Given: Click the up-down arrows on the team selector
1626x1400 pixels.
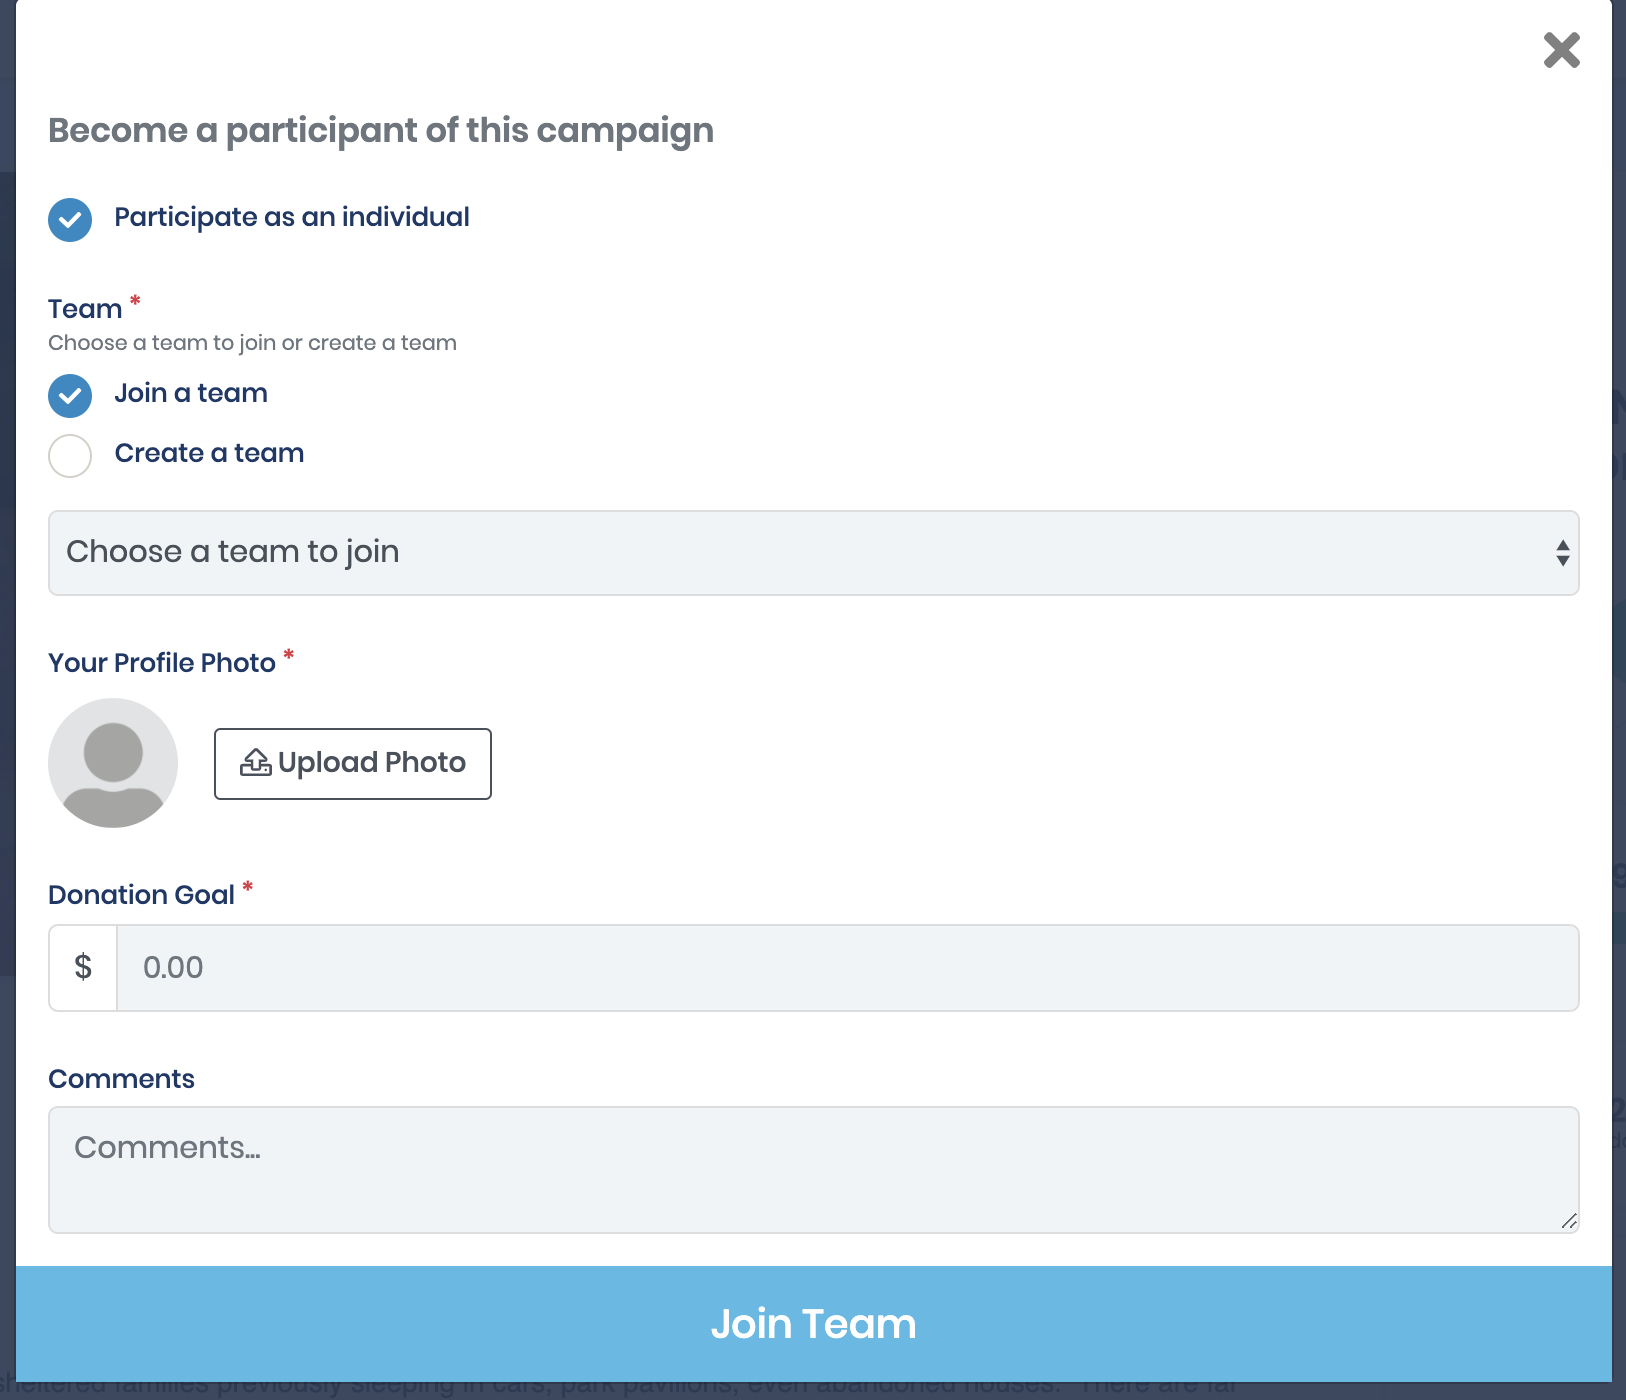Looking at the screenshot, I should [1562, 553].
